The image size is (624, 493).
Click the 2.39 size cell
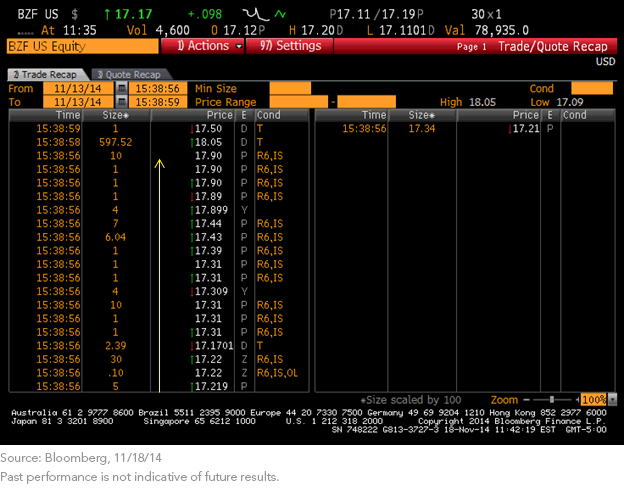115,345
